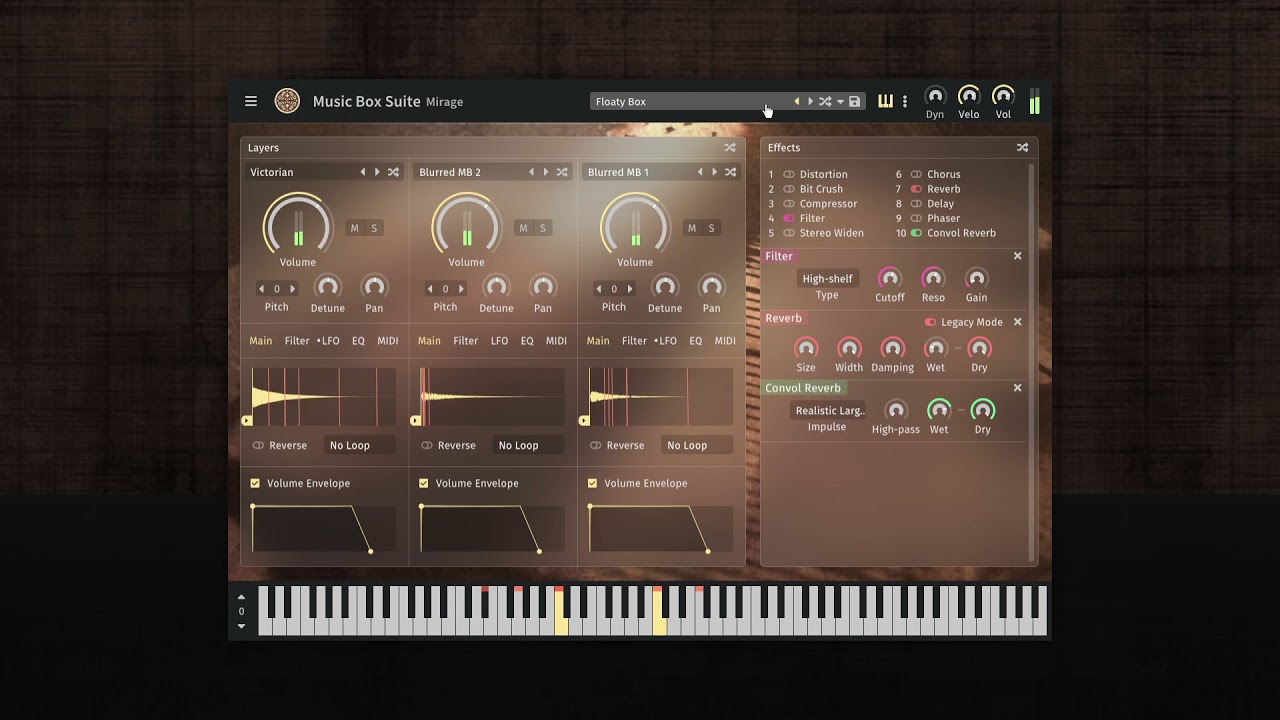Open the Blurred MB 2 sample name dropdown
This screenshot has width=1280, height=720.
[469, 172]
